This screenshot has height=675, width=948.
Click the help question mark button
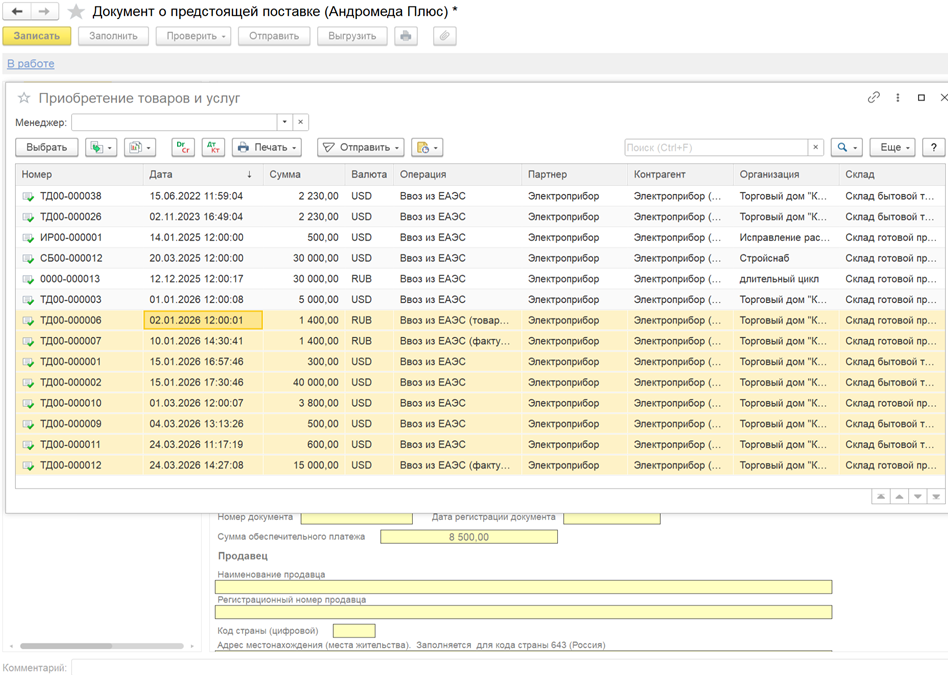(x=933, y=148)
